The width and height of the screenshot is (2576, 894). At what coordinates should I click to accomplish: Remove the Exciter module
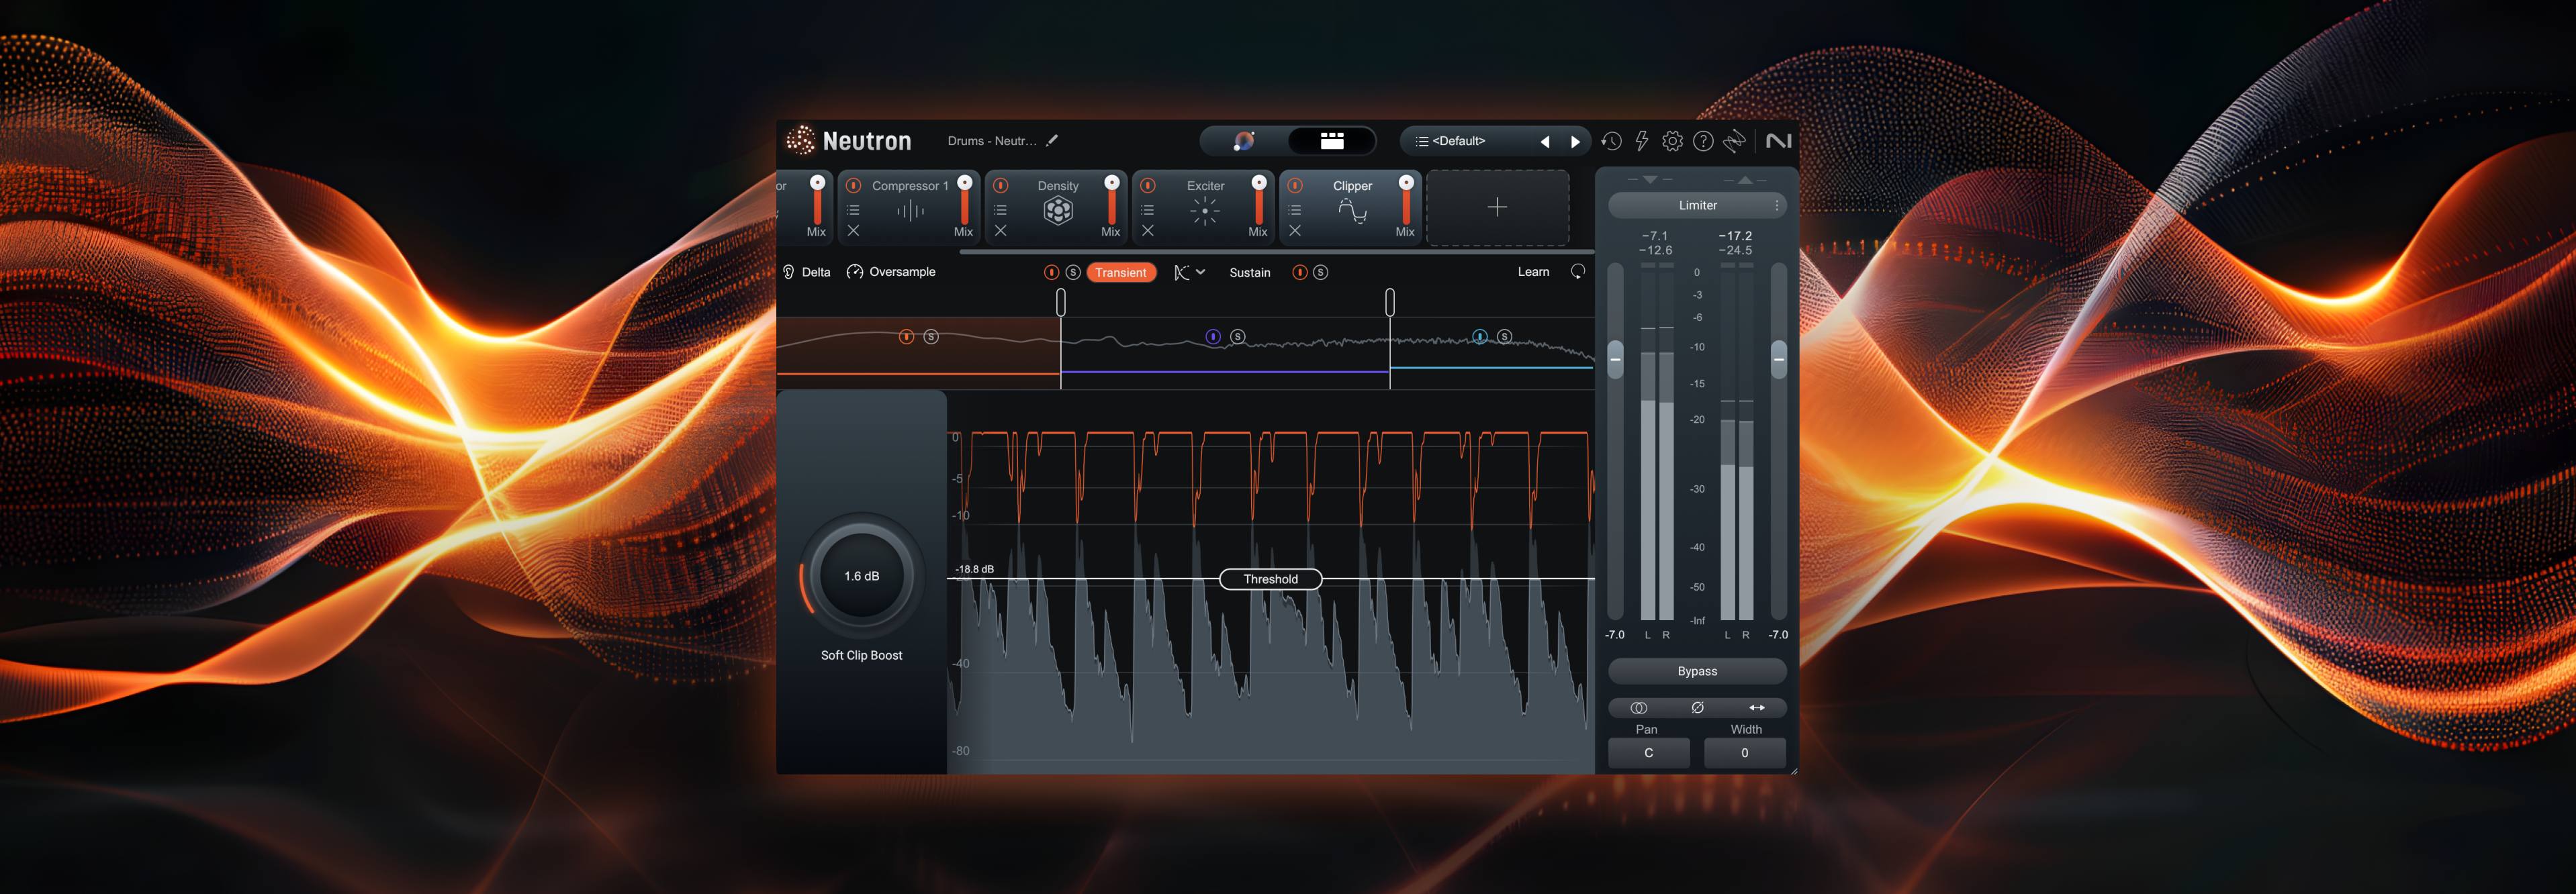click(x=1148, y=231)
